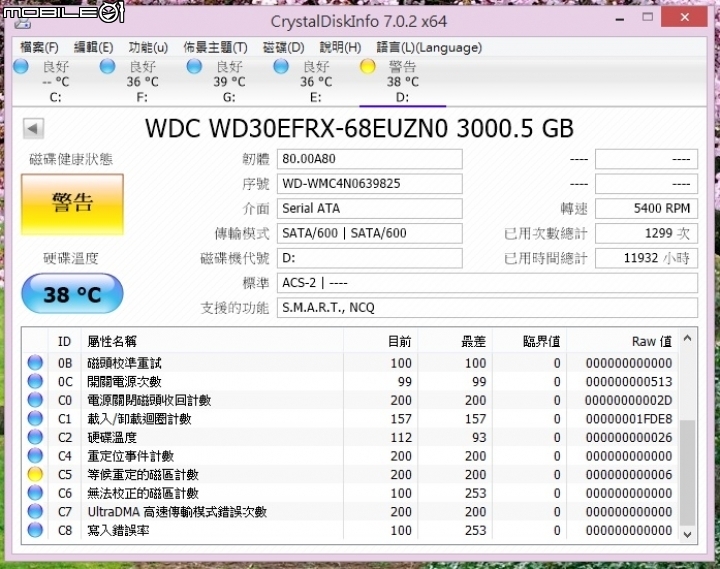
Task: Open the 語言(L)(Language) menu
Action: [x=429, y=47]
